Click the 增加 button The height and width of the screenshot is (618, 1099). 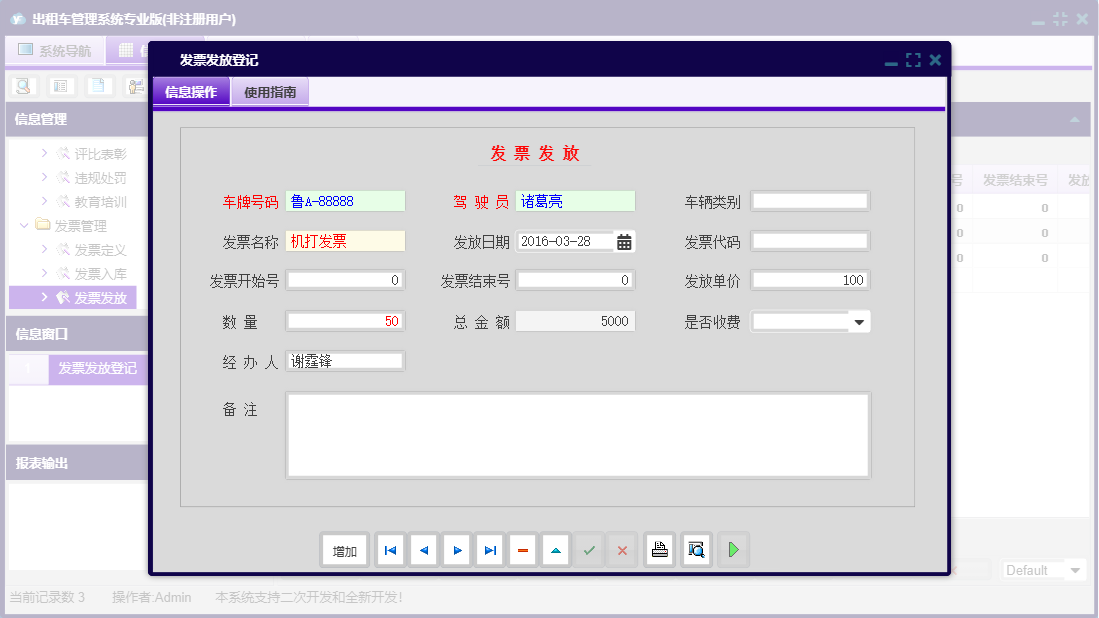click(x=344, y=549)
